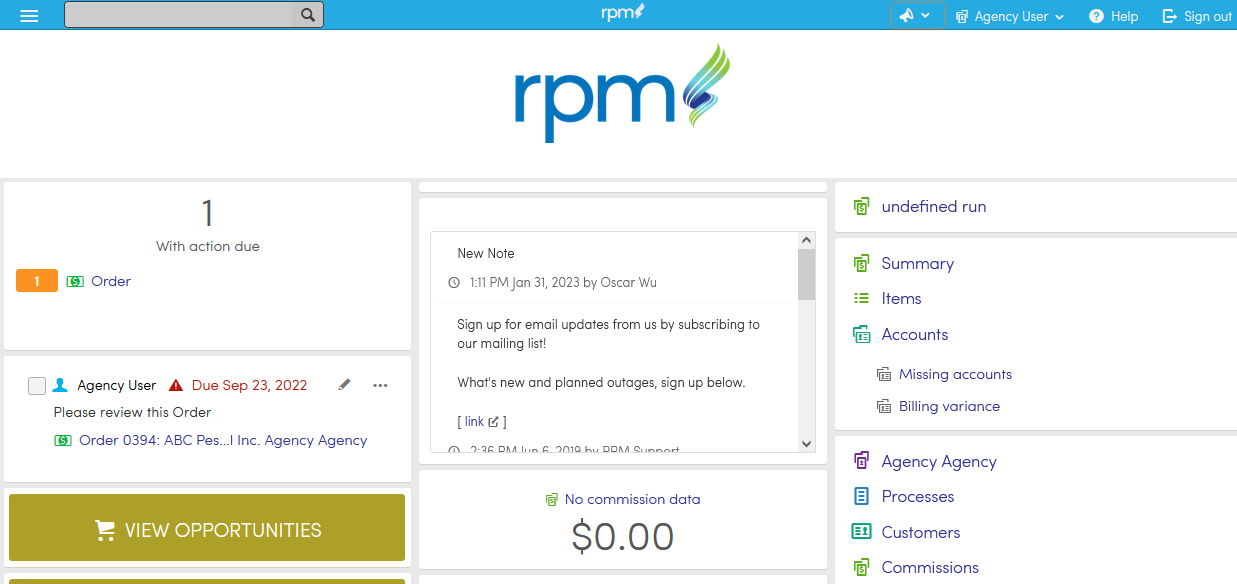The height and width of the screenshot is (584, 1237).
Task: Open Order 0394: ABC Pes...l Inc. link
Action: coord(223,440)
